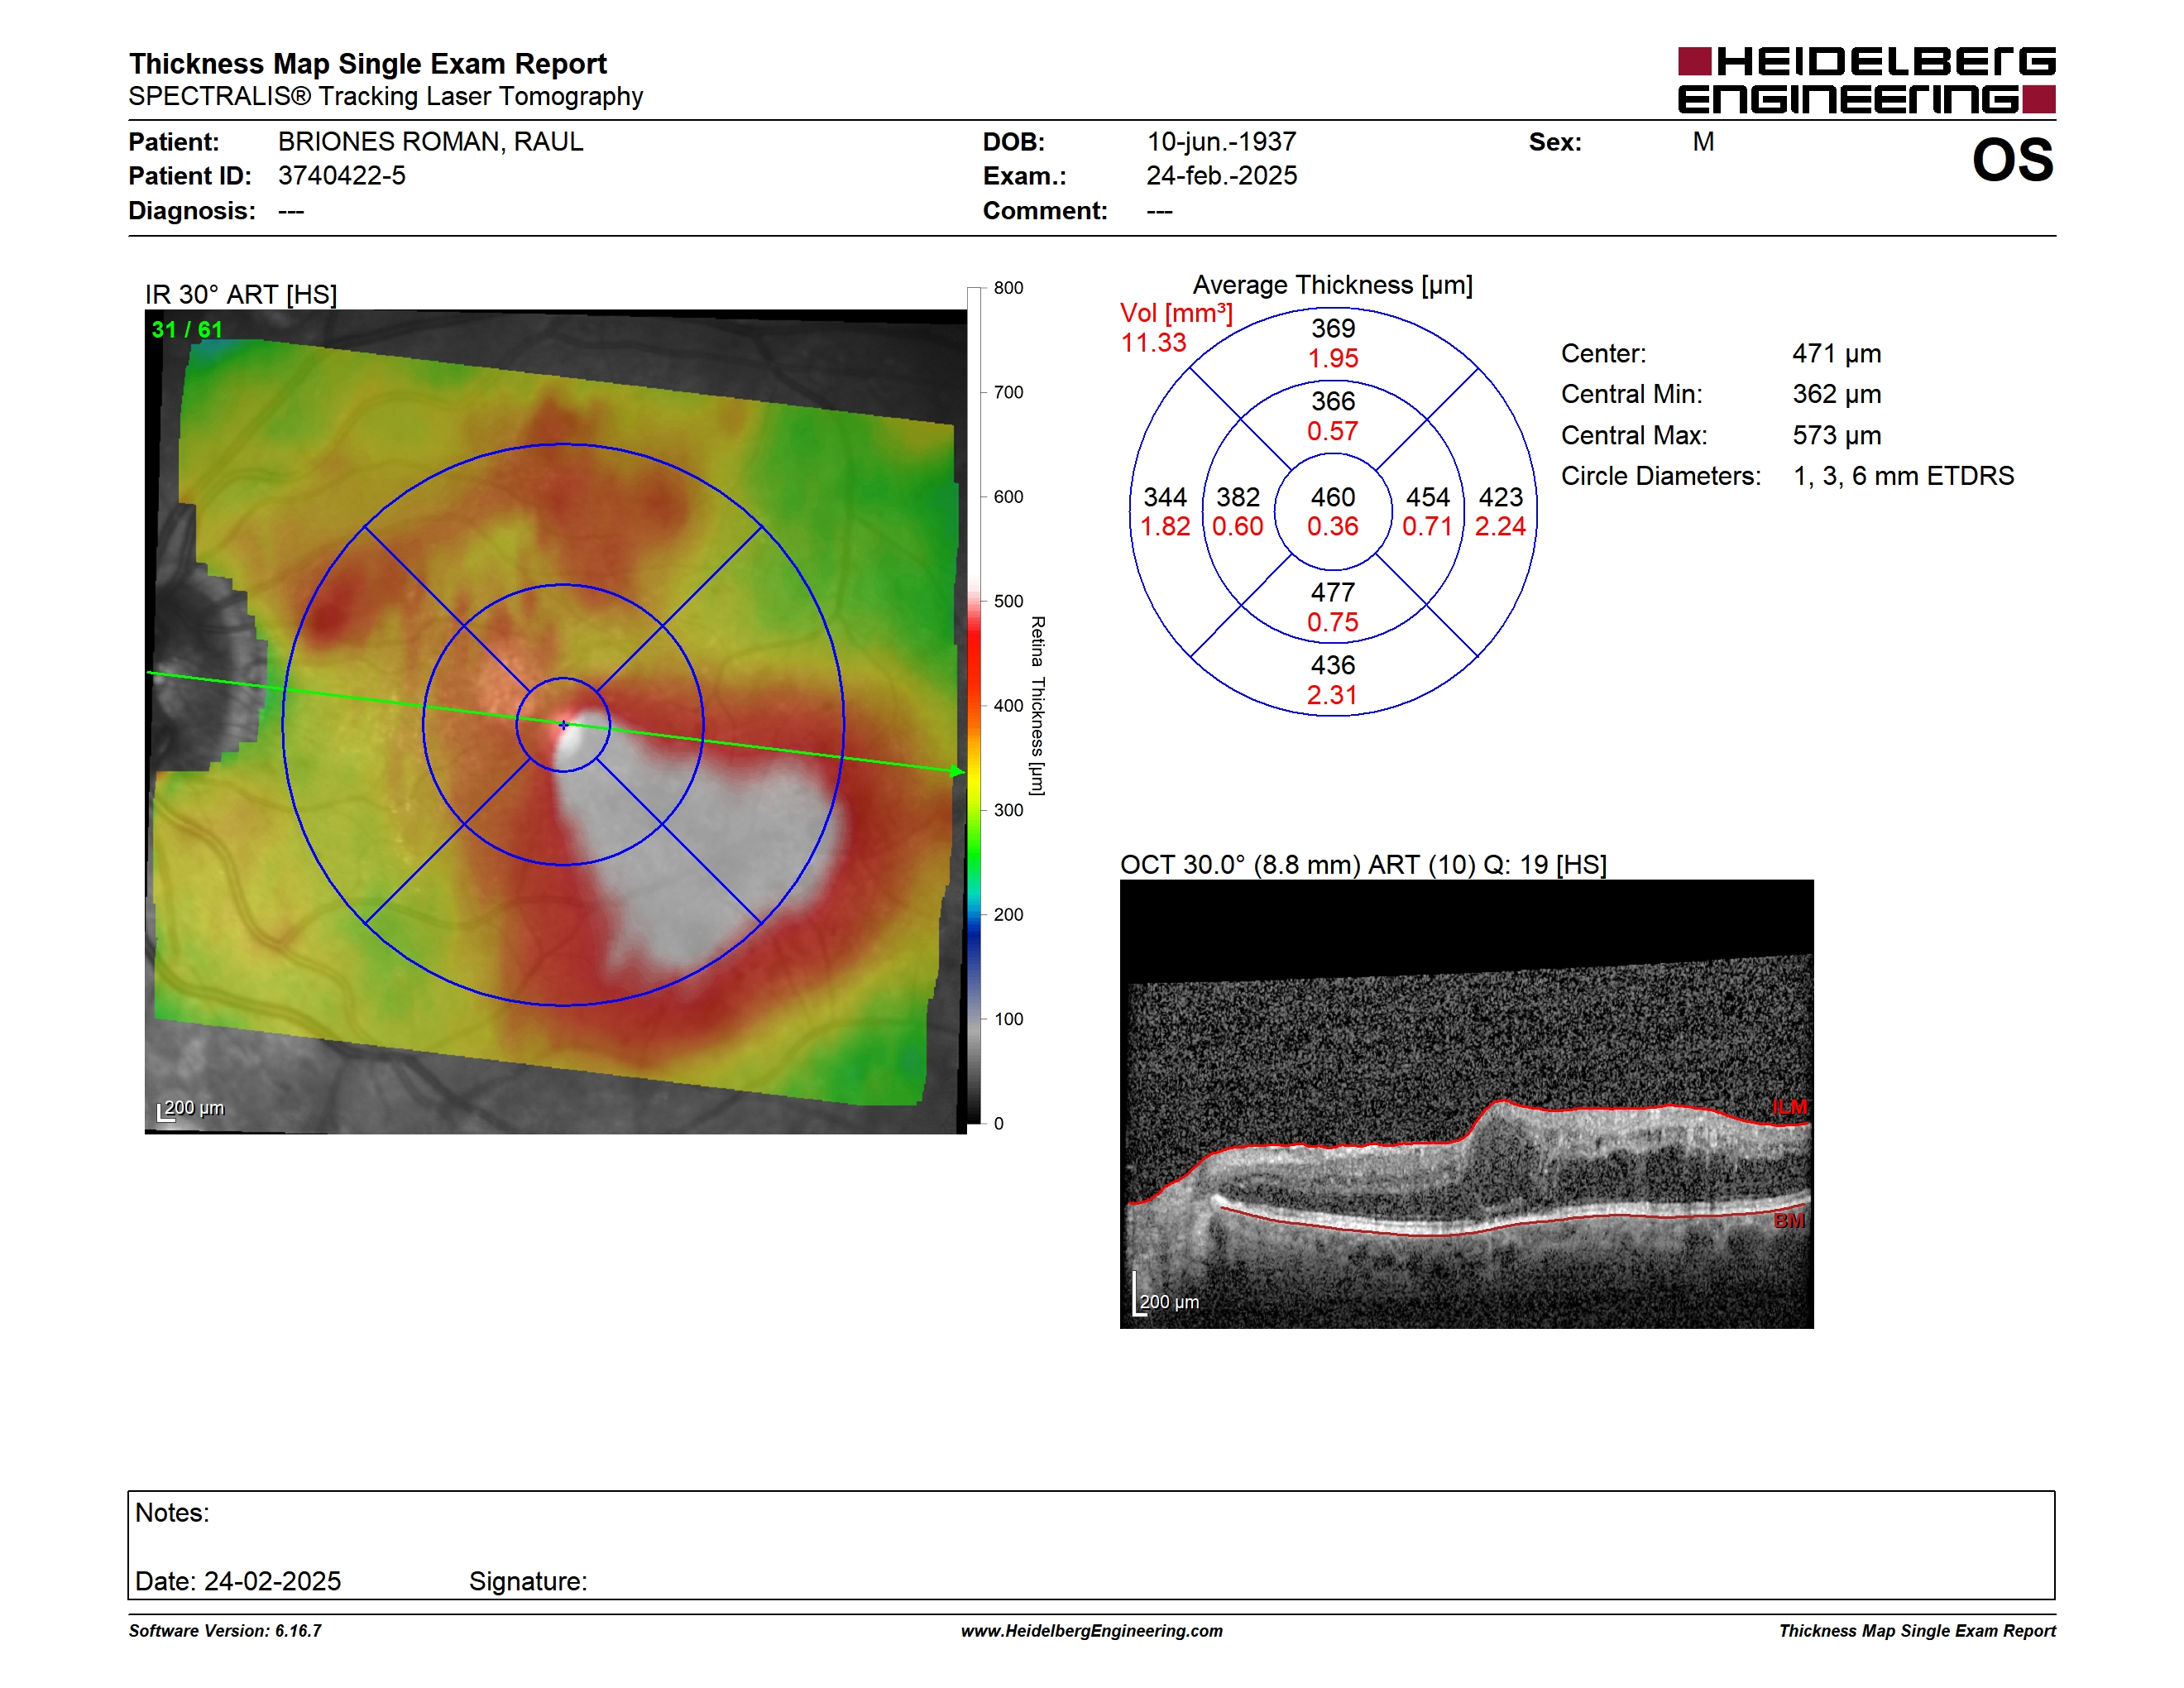Click the '800' tick on thickness scale
The height and width of the screenshot is (1688, 2184).
point(1008,288)
